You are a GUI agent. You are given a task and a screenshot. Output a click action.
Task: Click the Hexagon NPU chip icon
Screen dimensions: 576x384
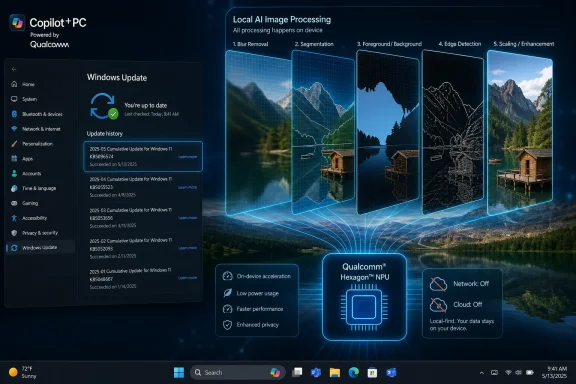364,307
